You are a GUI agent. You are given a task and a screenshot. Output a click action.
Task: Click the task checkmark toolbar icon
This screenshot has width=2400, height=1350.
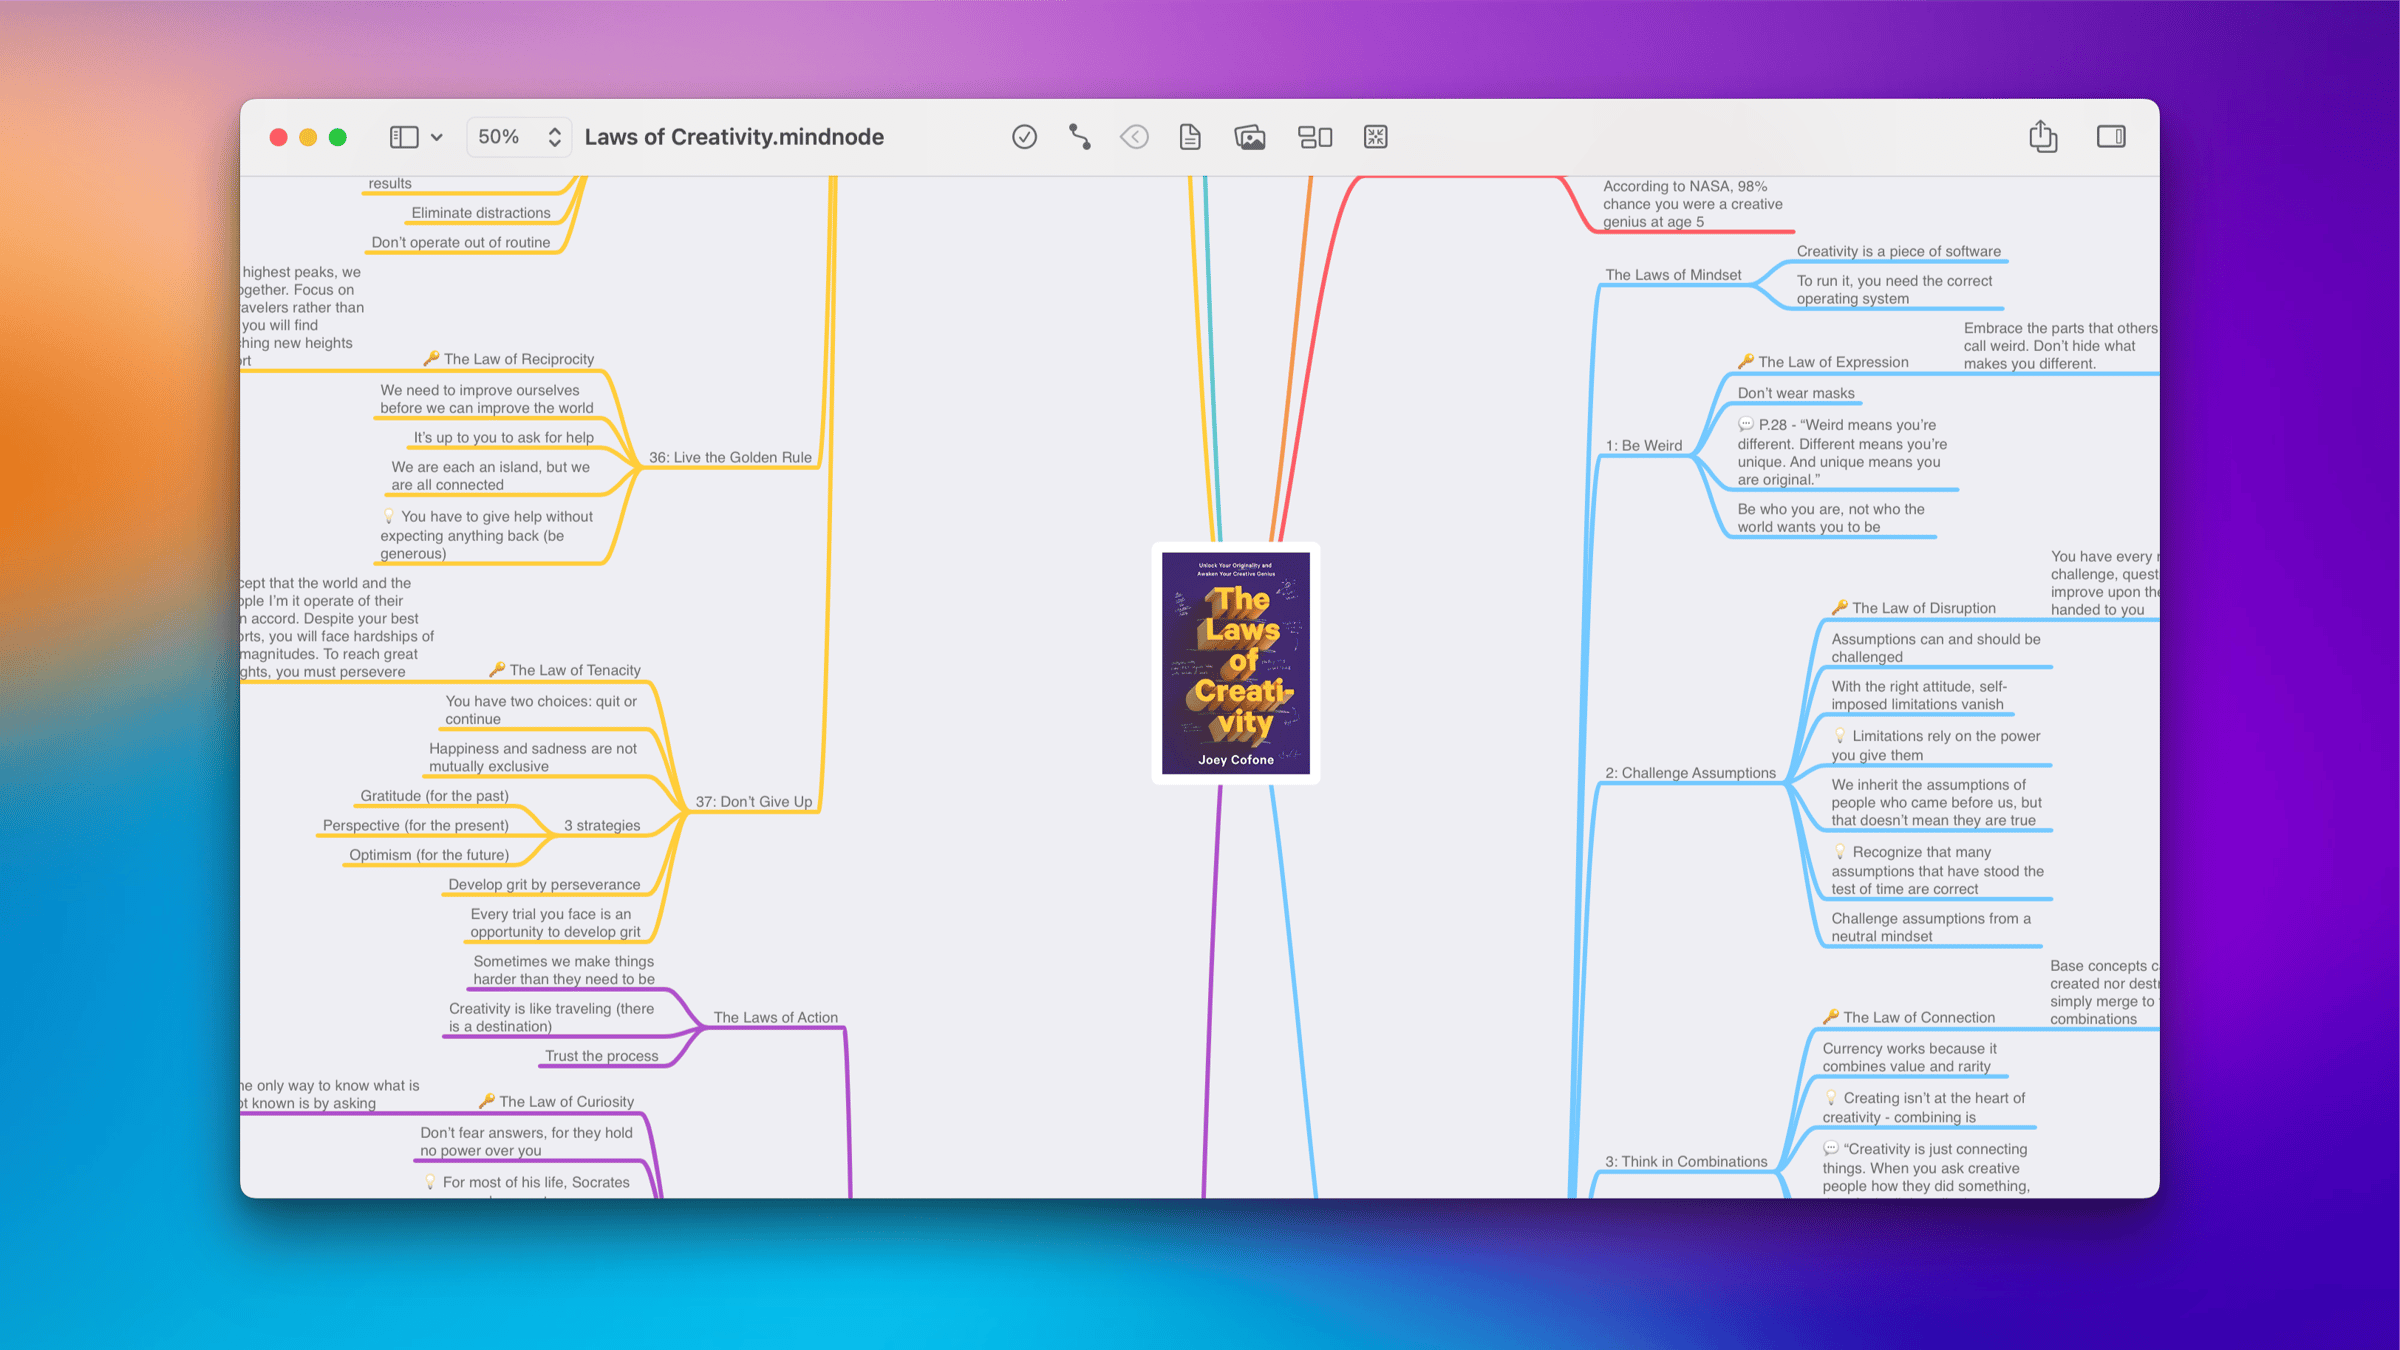tap(1024, 137)
